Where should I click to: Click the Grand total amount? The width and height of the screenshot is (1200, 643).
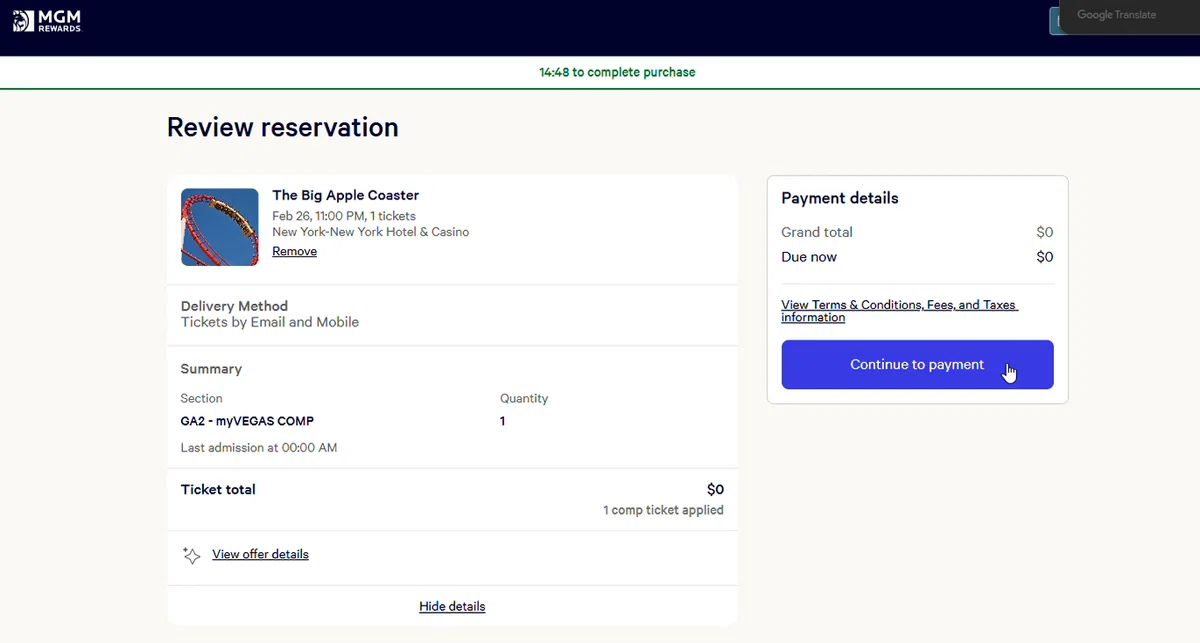(x=1045, y=232)
